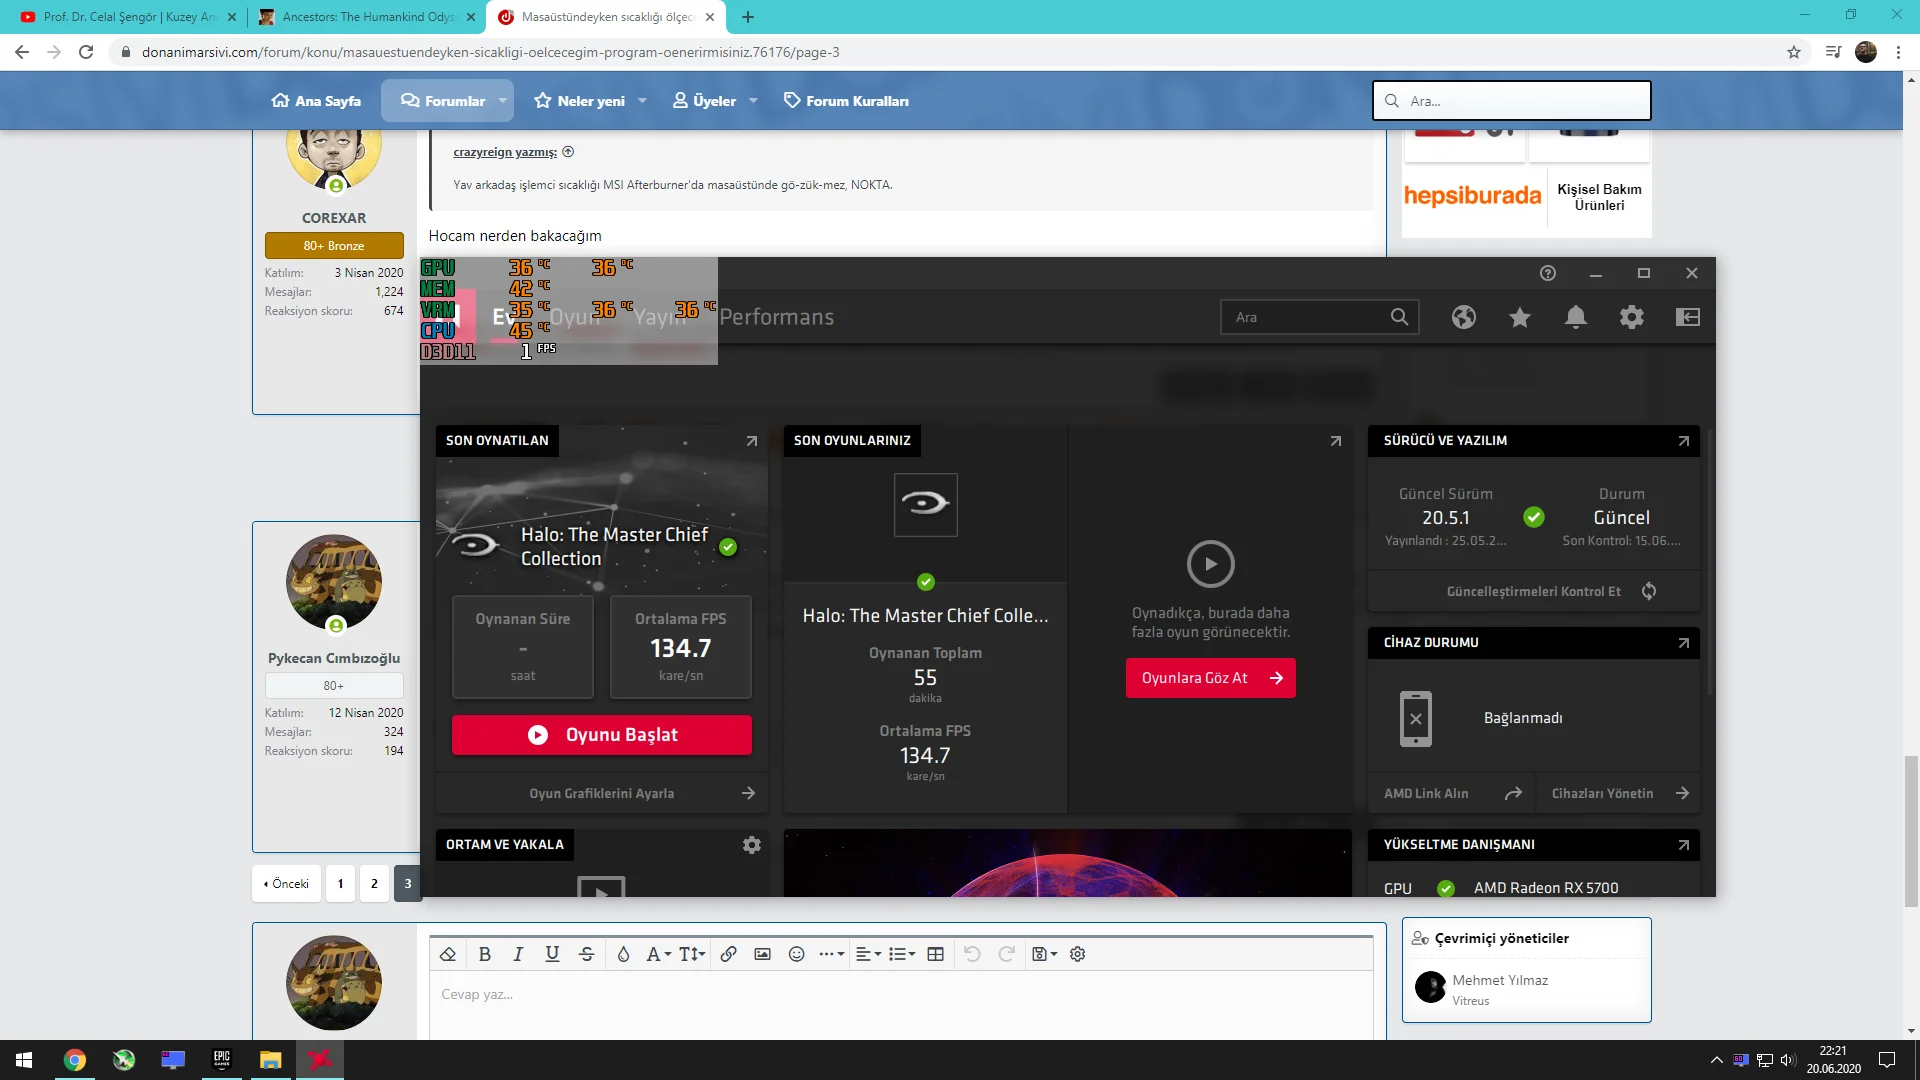Toggle strikethrough formatting in reply editor

(x=587, y=954)
